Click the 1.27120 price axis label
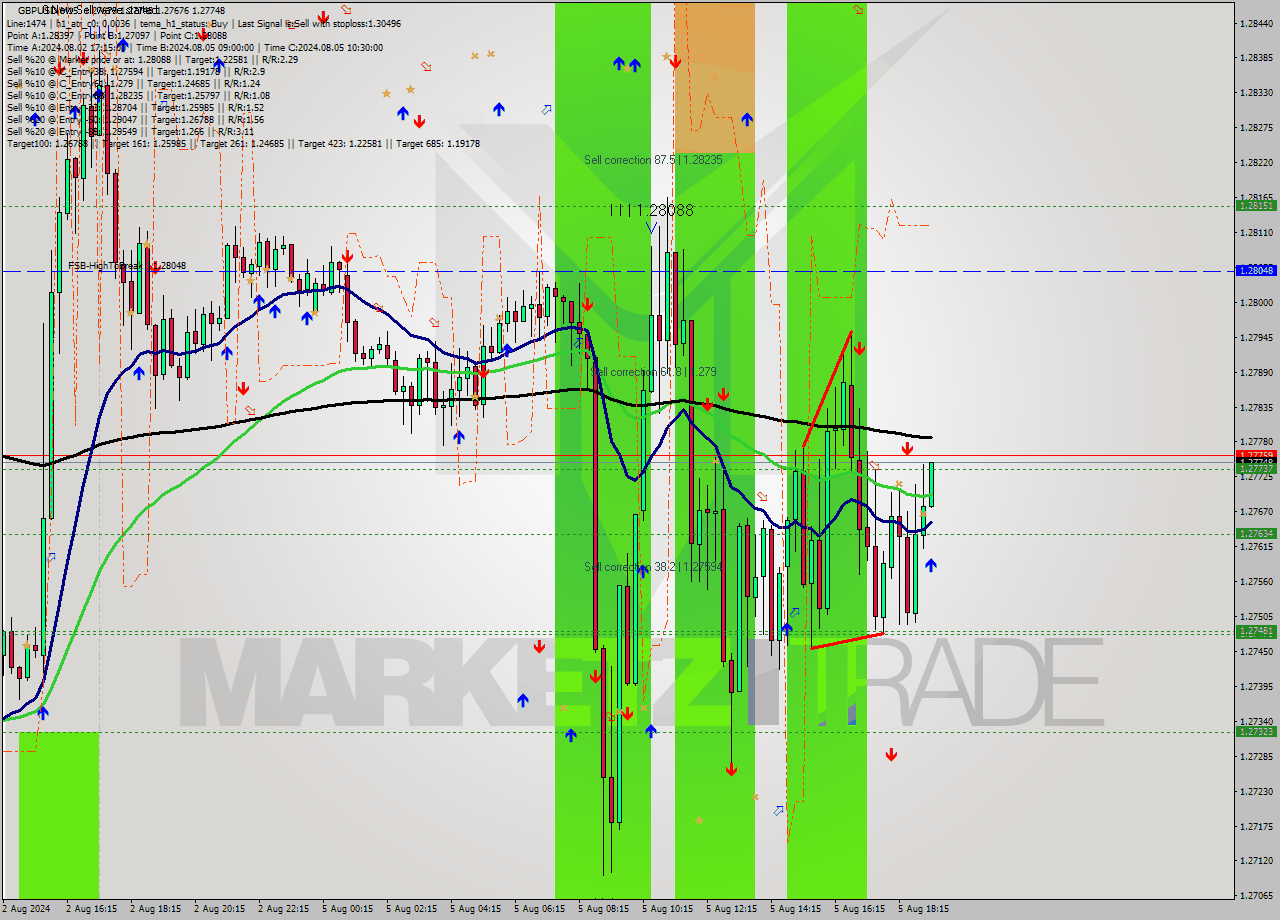The height and width of the screenshot is (920, 1280). 1256,860
